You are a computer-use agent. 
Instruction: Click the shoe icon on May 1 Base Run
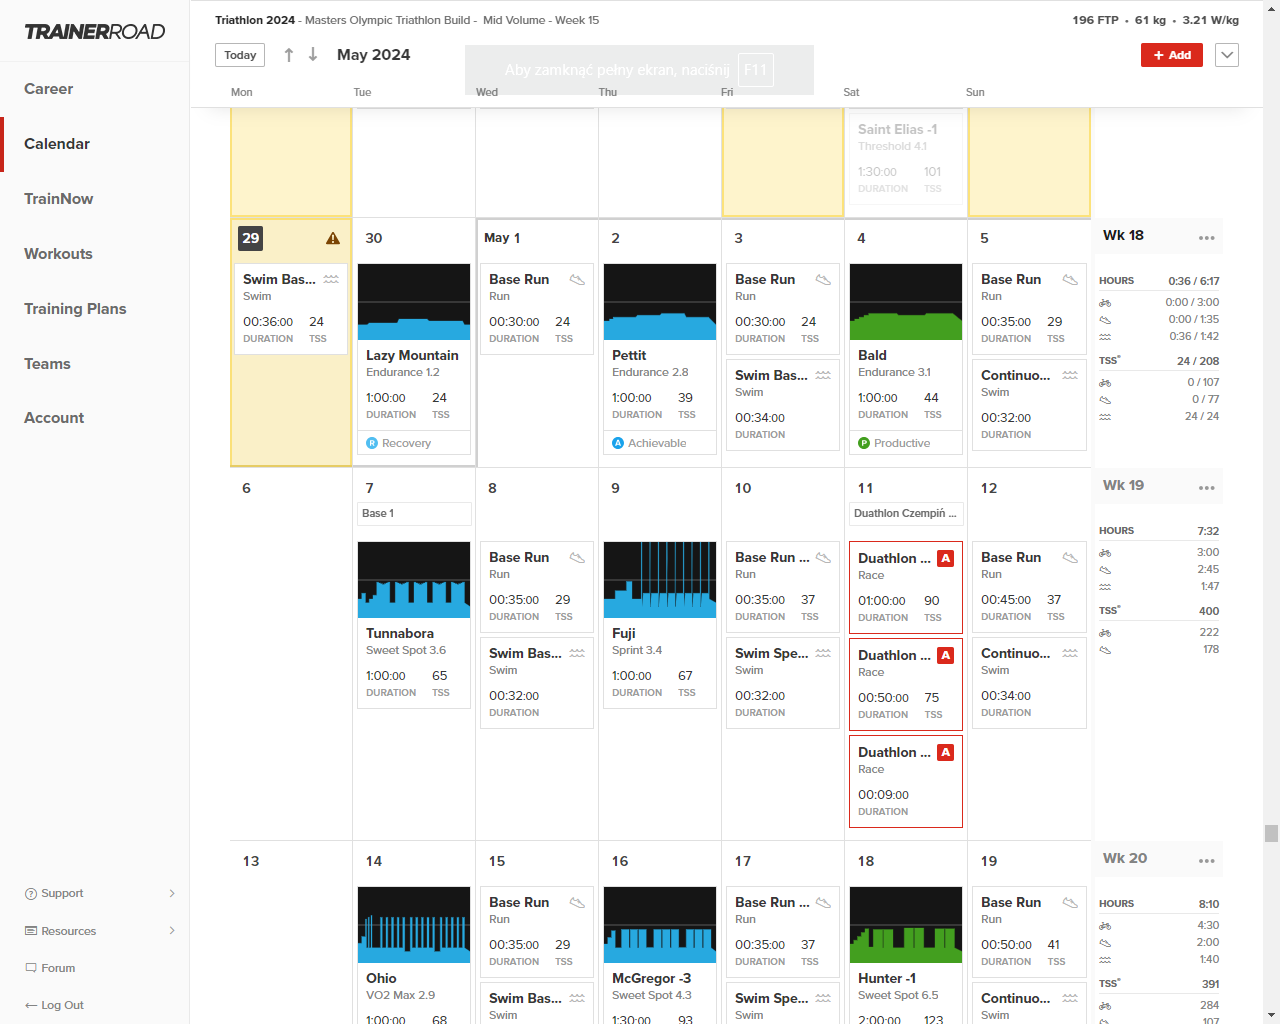tap(577, 280)
